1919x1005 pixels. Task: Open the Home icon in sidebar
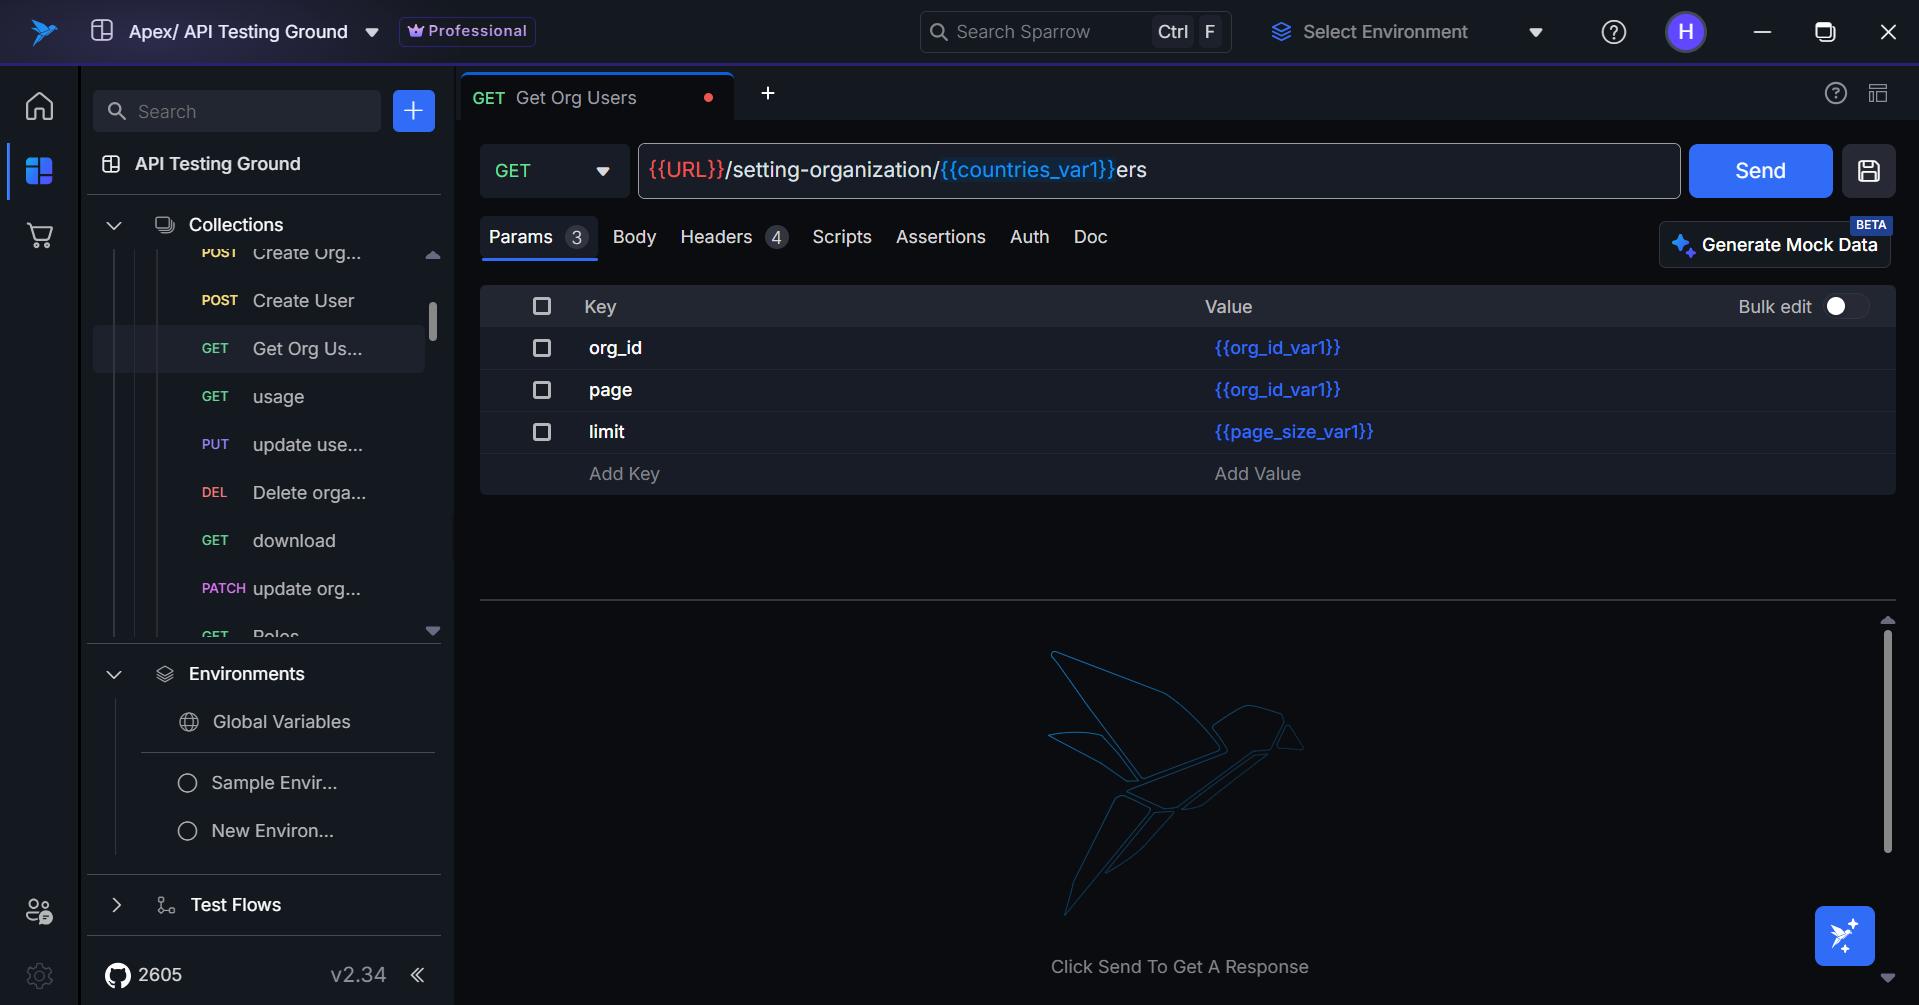click(x=39, y=106)
